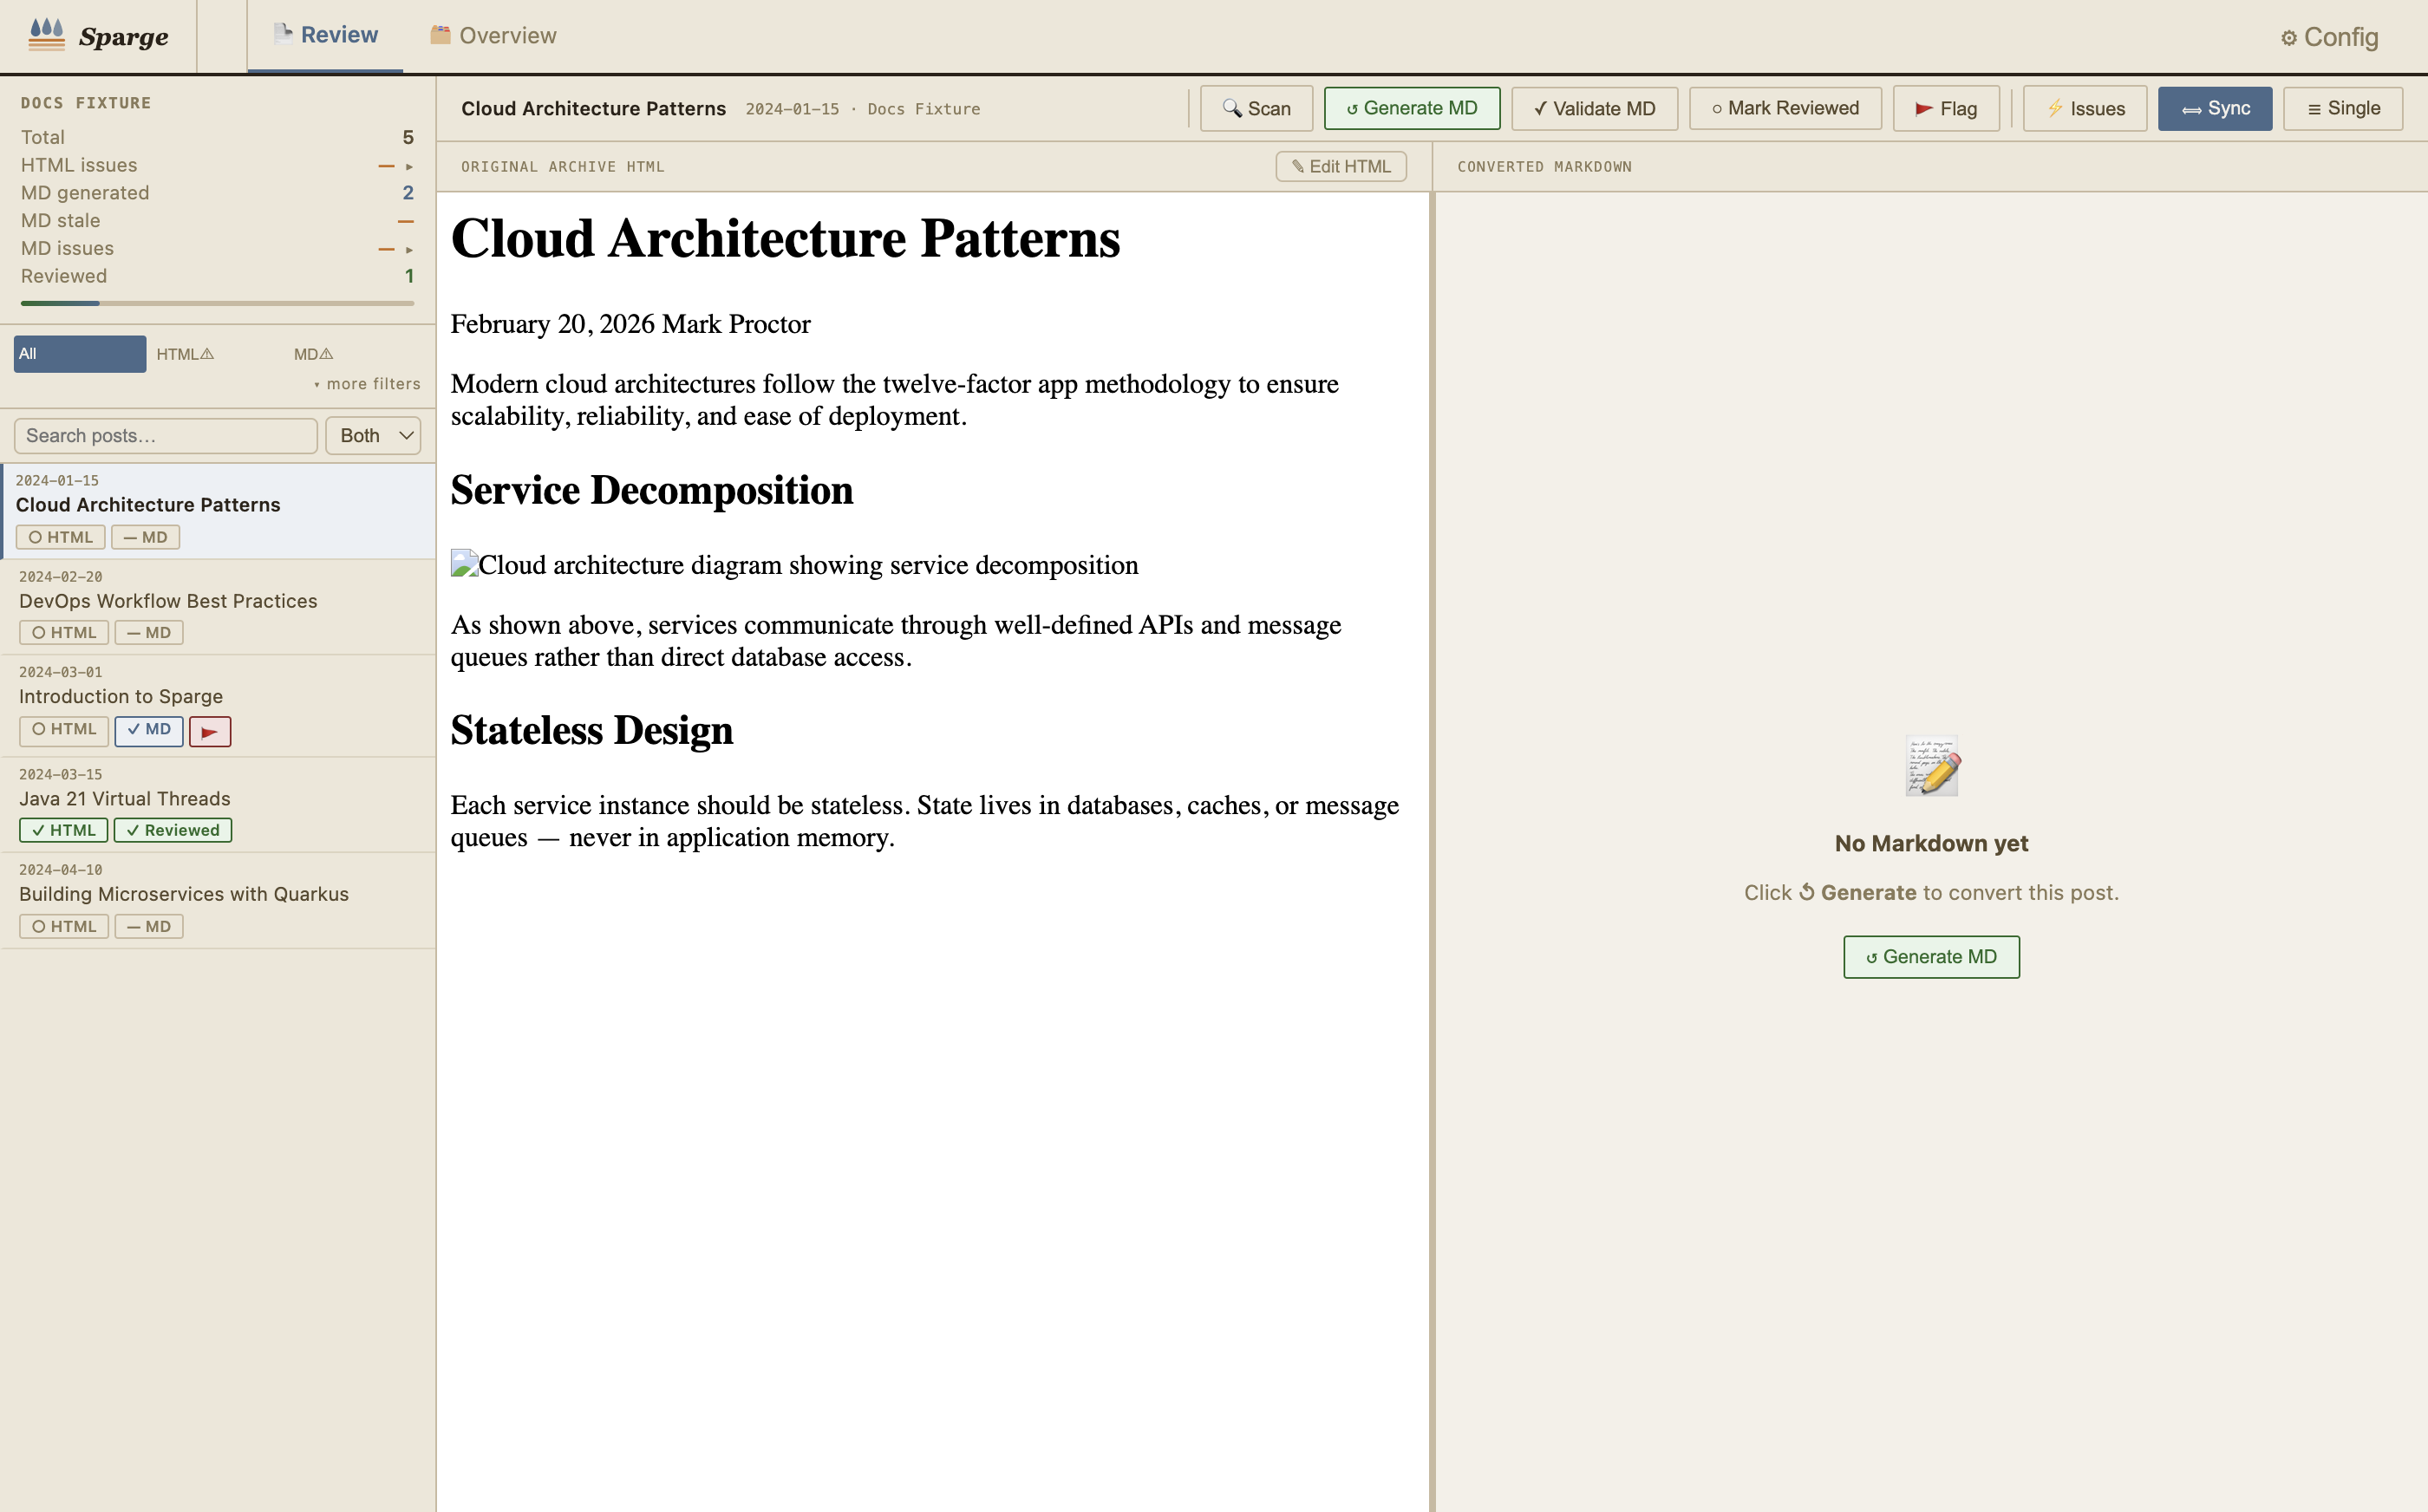2428x1512 pixels.
Task: Open Cloud Architecture Patterns post in list
Action: [218, 510]
